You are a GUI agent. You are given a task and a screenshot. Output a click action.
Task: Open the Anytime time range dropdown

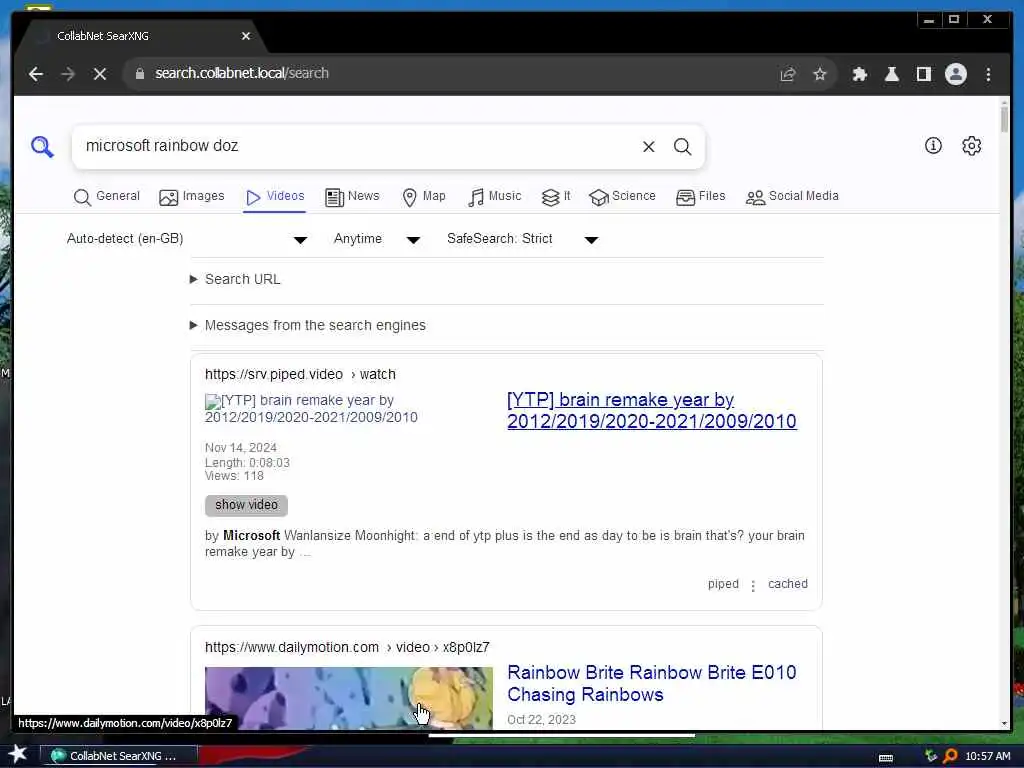[377, 239]
